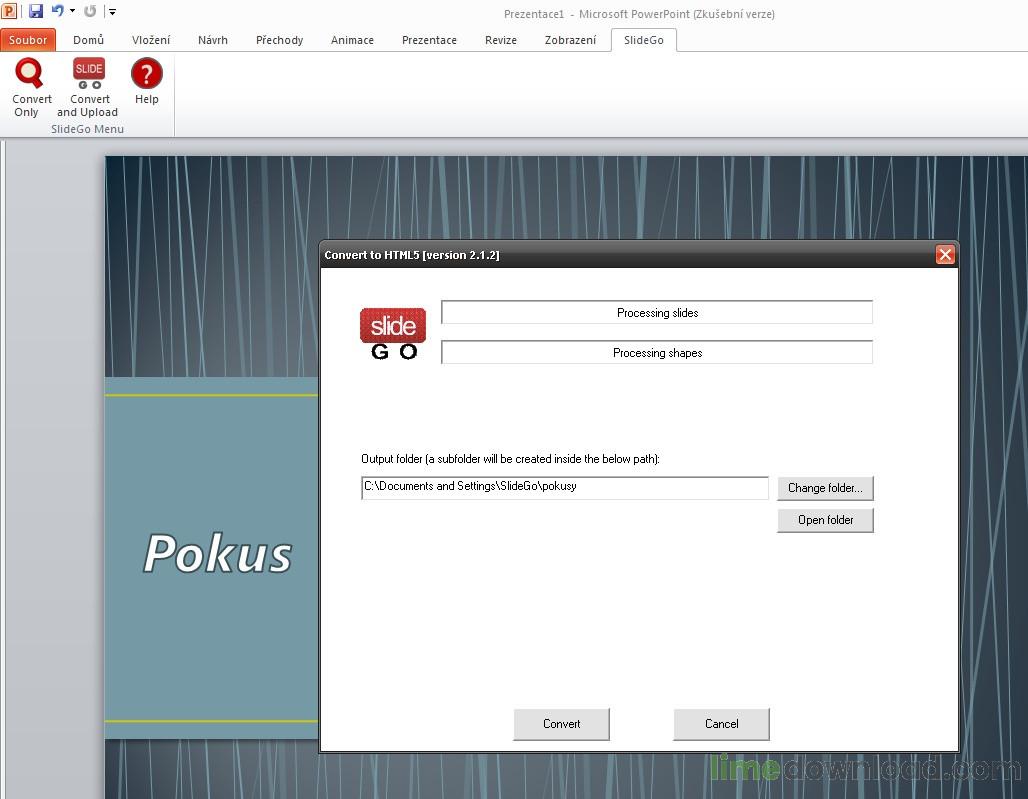
Task: Switch to the Domů tab
Action: (x=89, y=40)
